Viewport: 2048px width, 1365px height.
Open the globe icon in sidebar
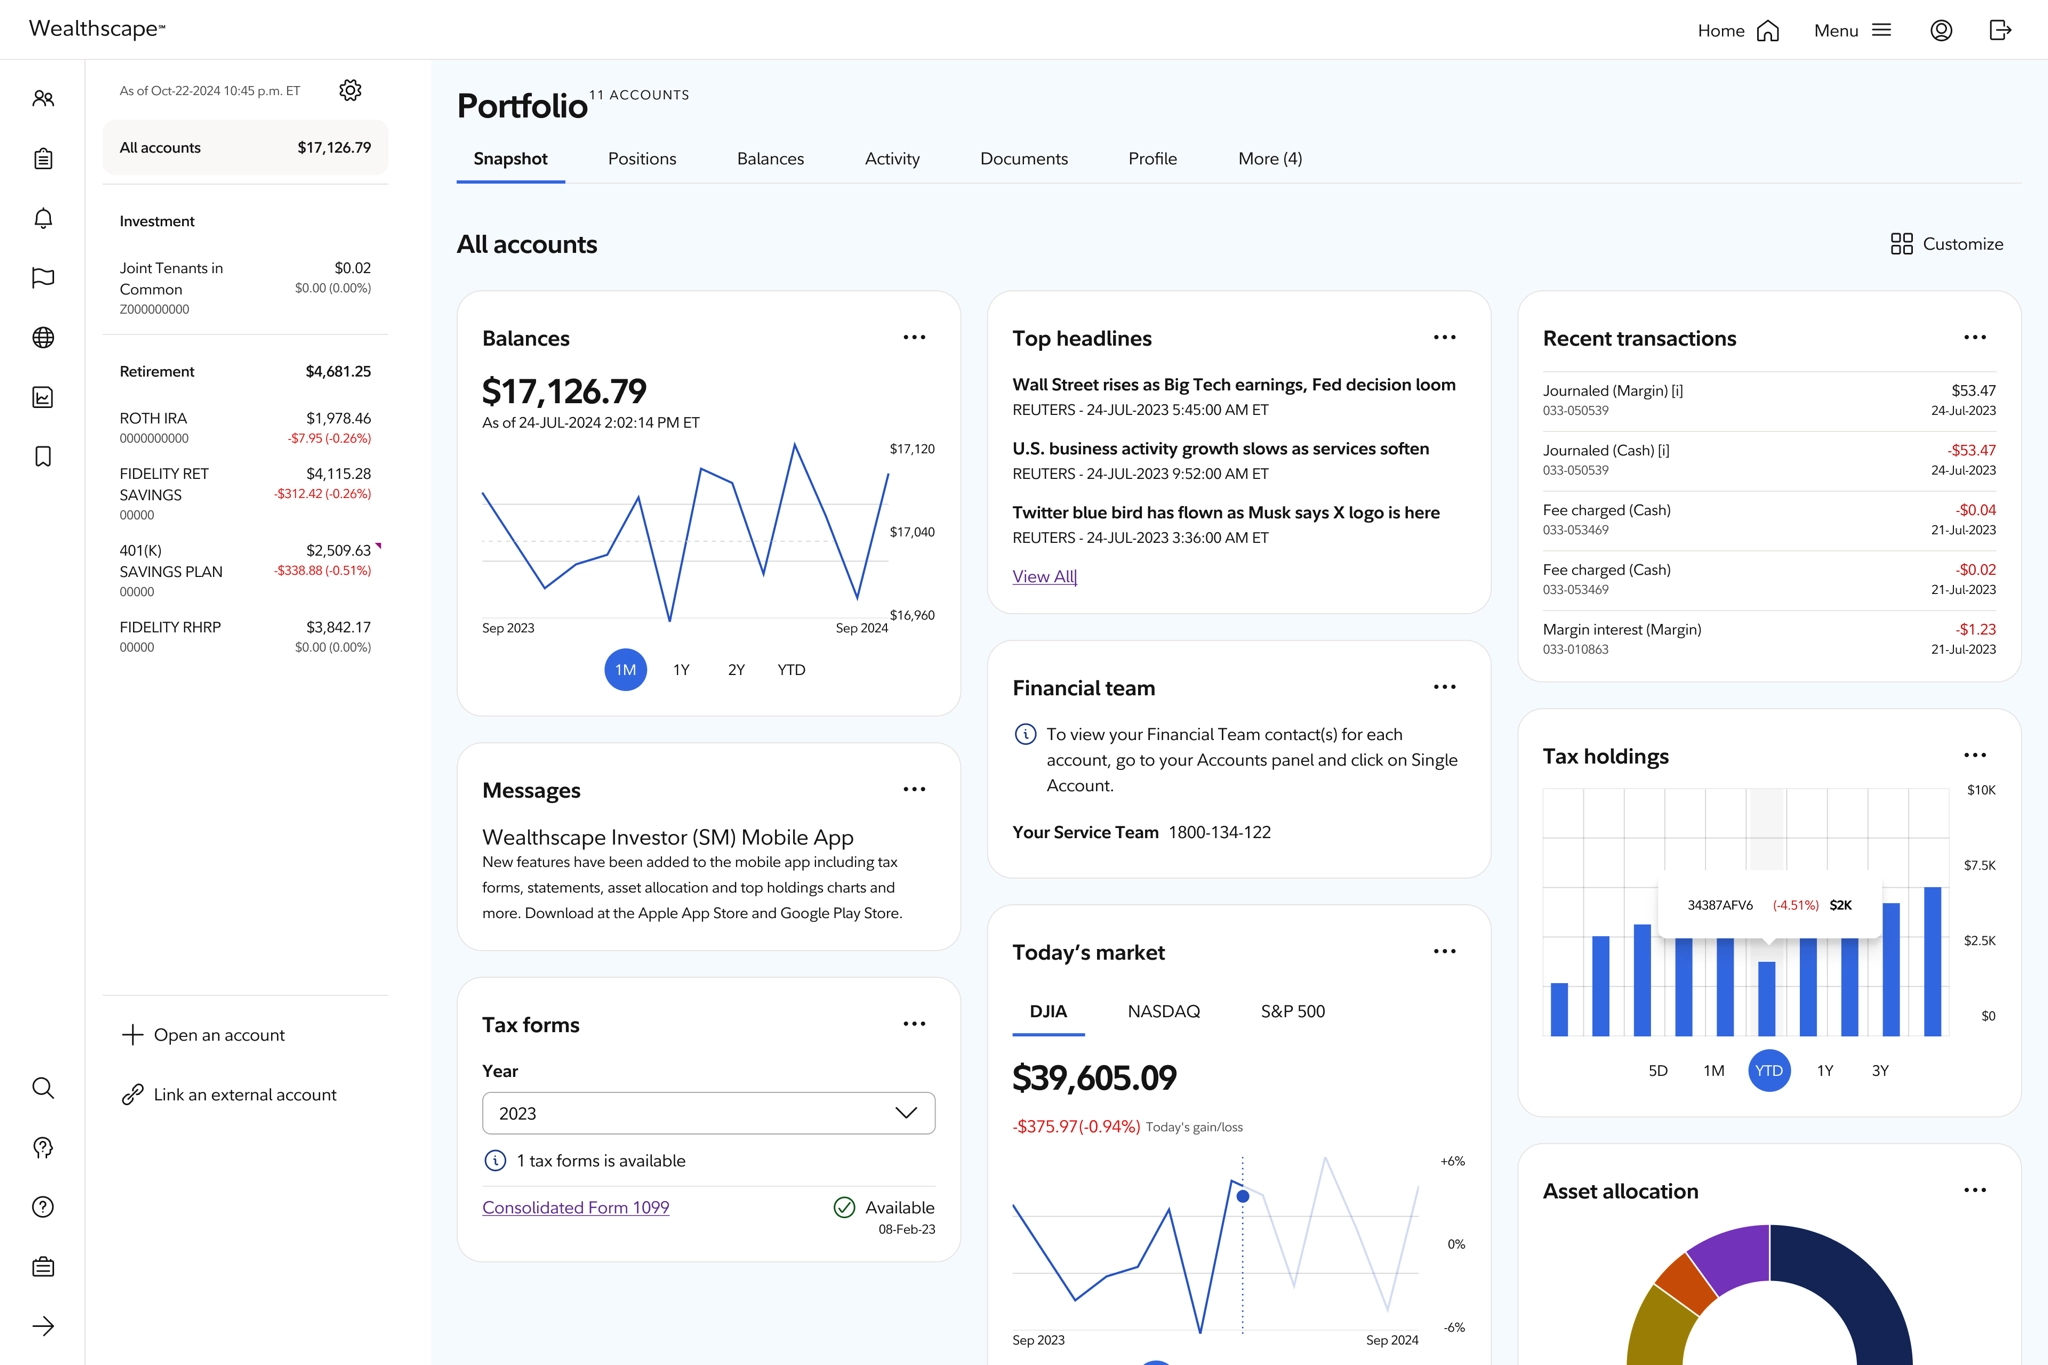click(x=43, y=338)
